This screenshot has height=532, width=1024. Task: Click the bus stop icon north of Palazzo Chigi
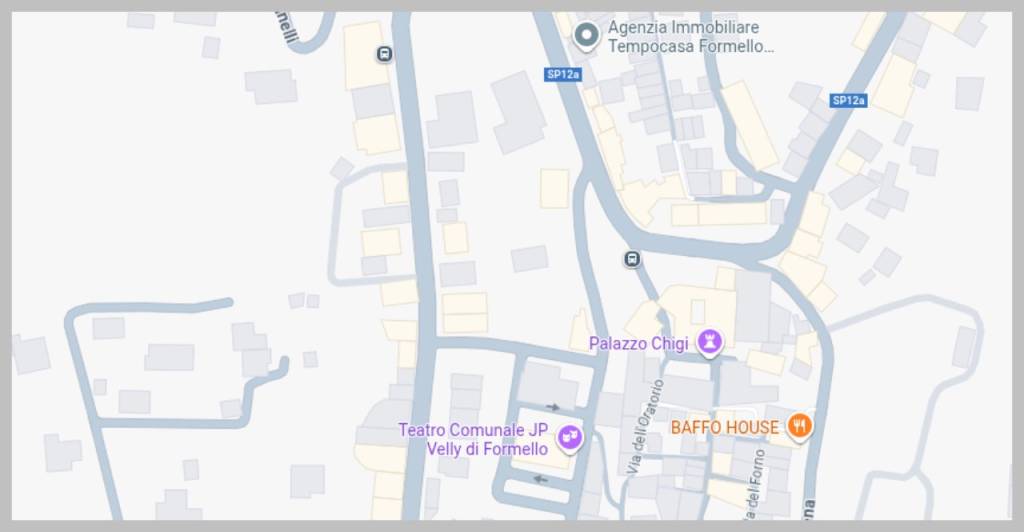632,259
